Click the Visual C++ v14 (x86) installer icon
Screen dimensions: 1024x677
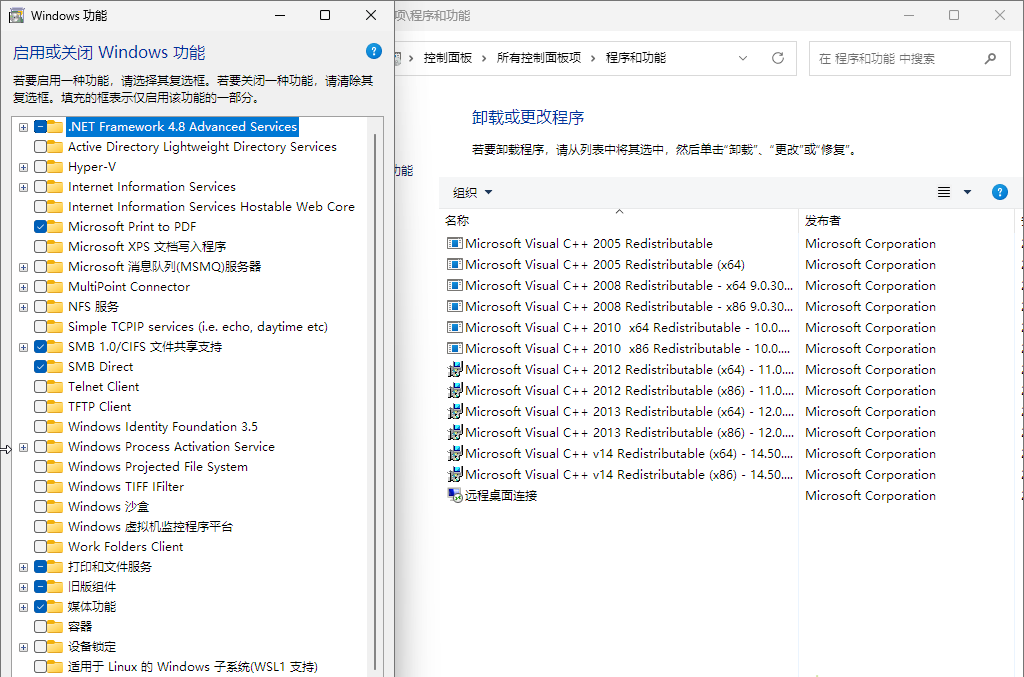click(455, 475)
